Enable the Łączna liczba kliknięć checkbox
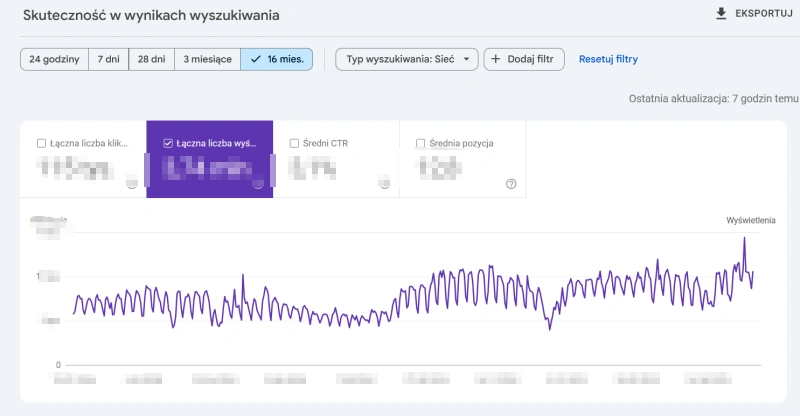Viewport: 800px width, 416px height. [41, 143]
